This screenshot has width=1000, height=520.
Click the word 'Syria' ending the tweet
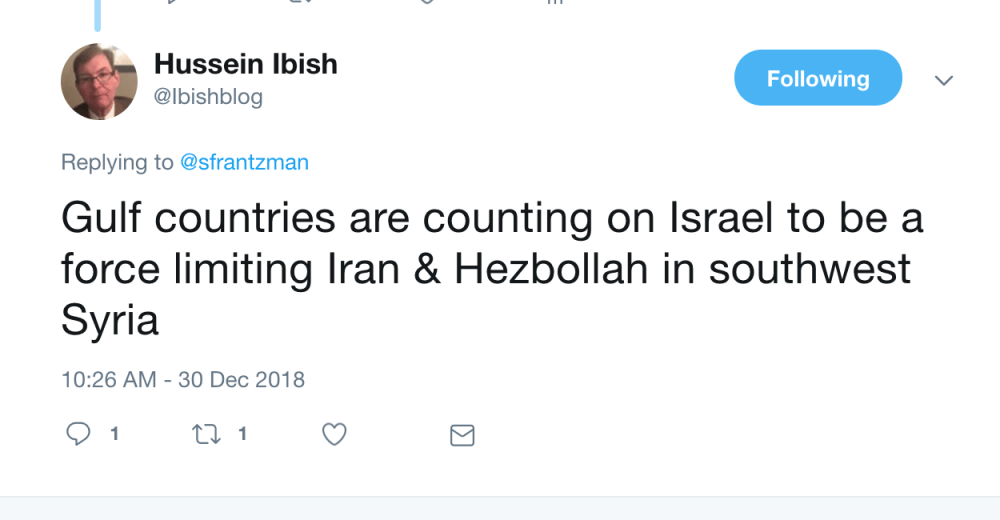tap(110, 321)
